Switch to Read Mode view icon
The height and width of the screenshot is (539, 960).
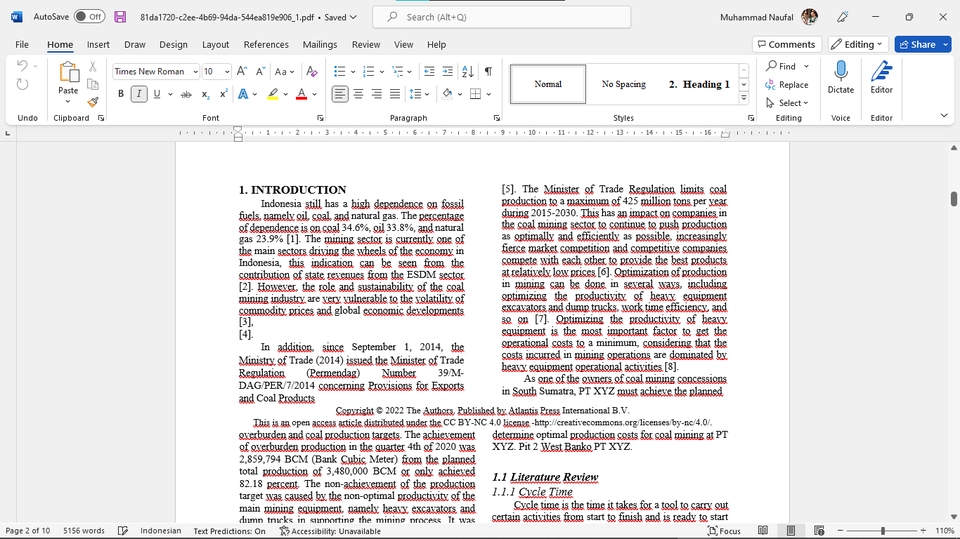[763, 530]
